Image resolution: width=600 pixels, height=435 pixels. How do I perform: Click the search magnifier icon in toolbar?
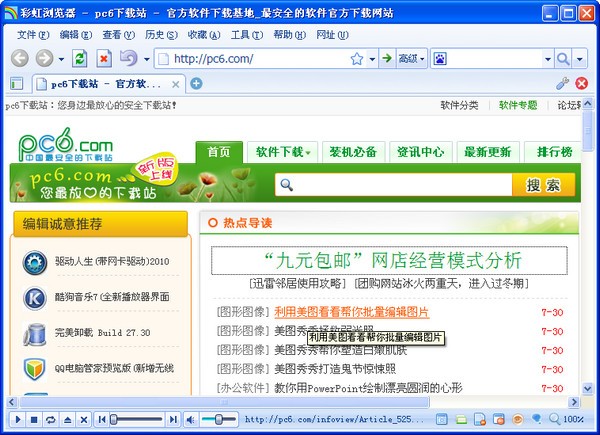(x=564, y=59)
